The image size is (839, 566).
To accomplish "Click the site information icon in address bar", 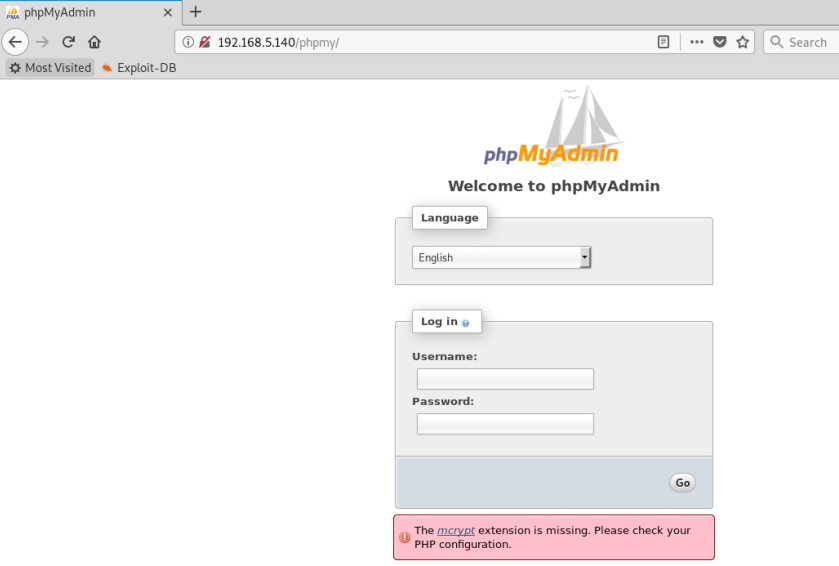I will (x=188, y=42).
